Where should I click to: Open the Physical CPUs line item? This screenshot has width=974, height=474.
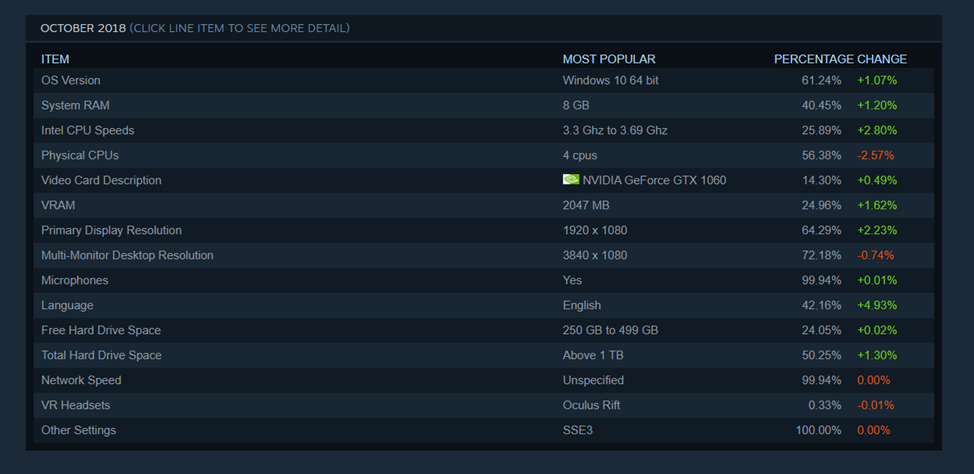[x=80, y=155]
